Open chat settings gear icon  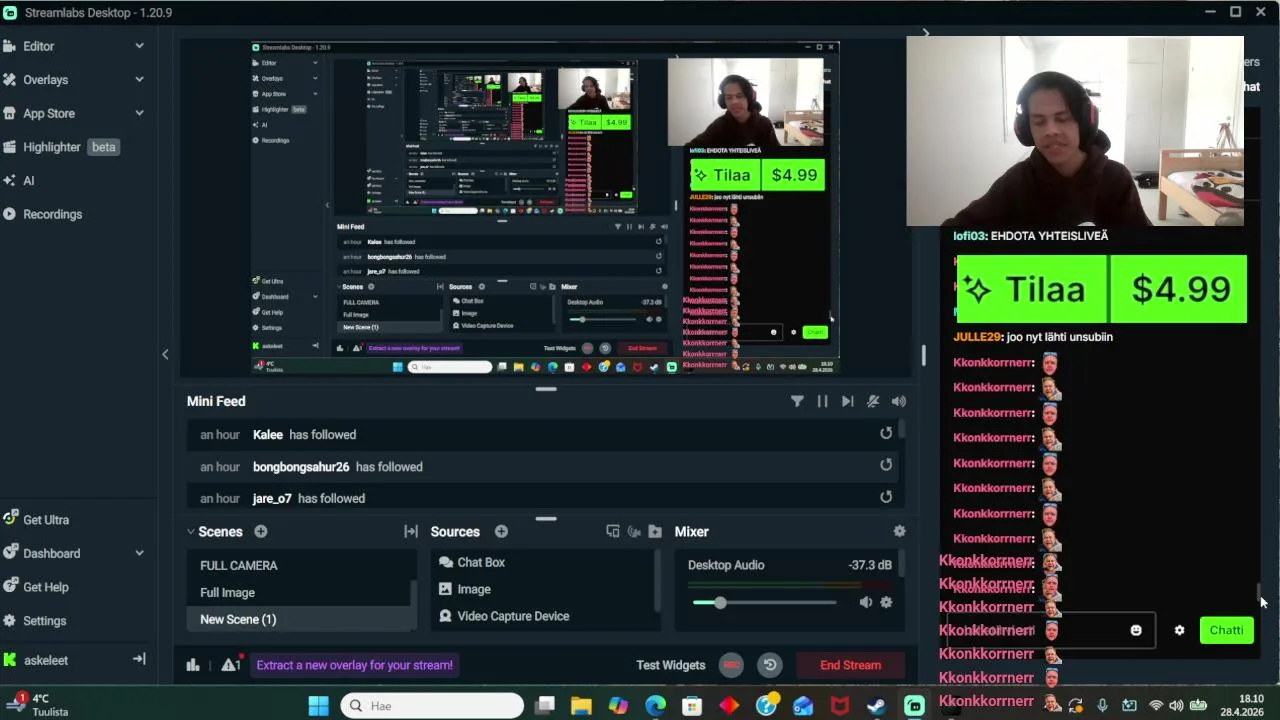[x=1179, y=630]
